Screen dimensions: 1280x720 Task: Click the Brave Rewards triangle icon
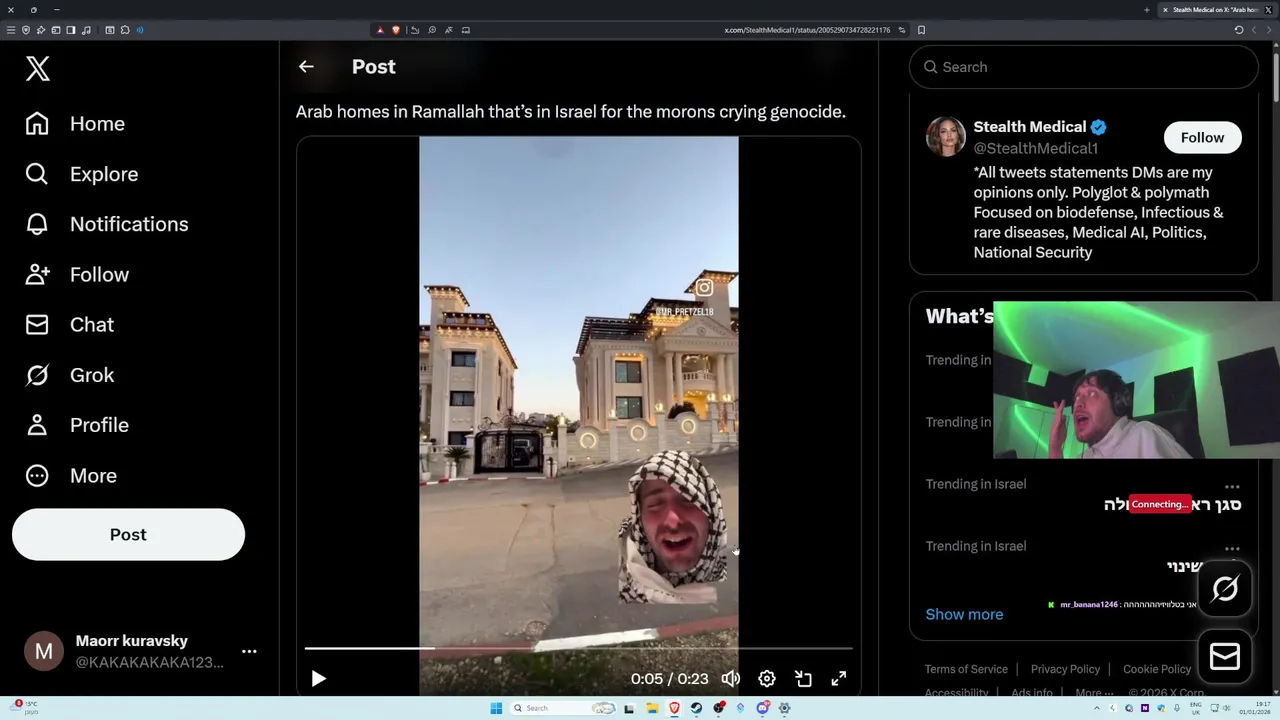click(x=380, y=30)
